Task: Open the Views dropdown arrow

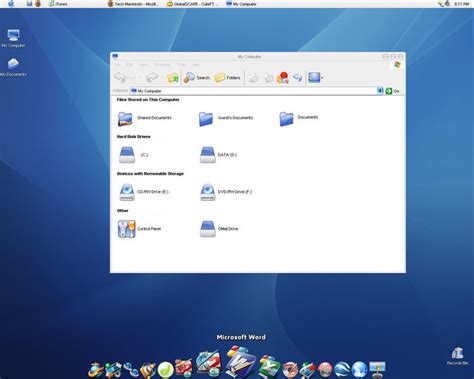Action: pos(322,78)
